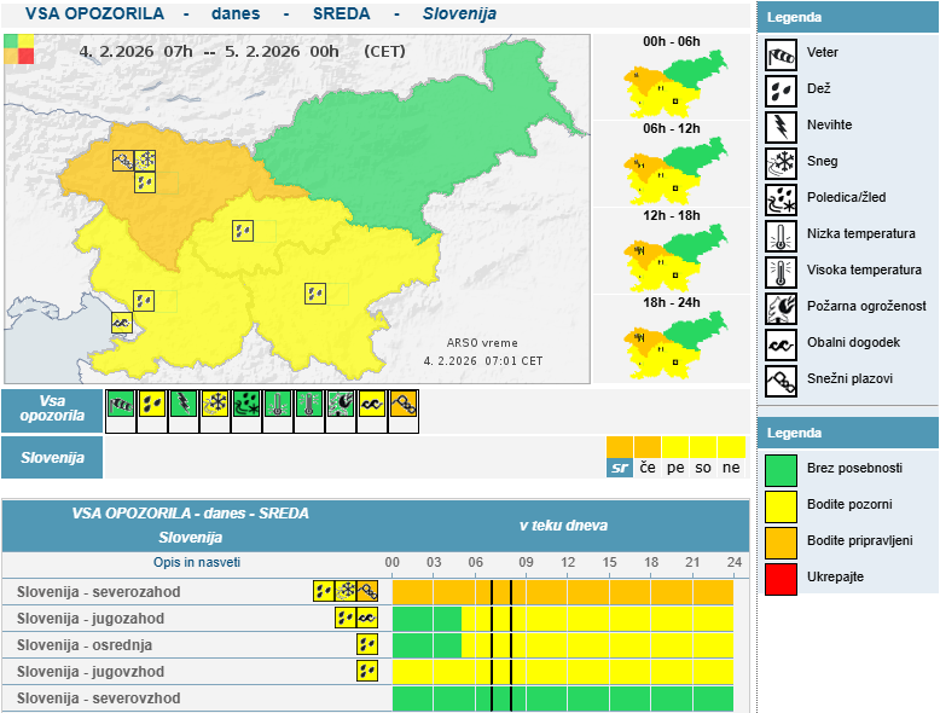Viewport: 940px width, 713px height.
Task: Open the Slovenija - severozahod region row
Action: tap(99, 592)
